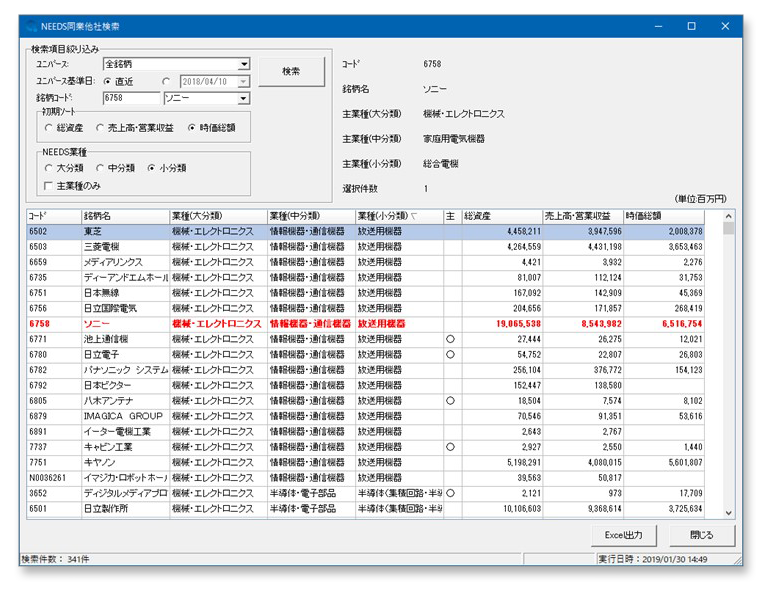Screen dimensions: 762x592
Task: Sort by the コード column header
Action: 53,216
